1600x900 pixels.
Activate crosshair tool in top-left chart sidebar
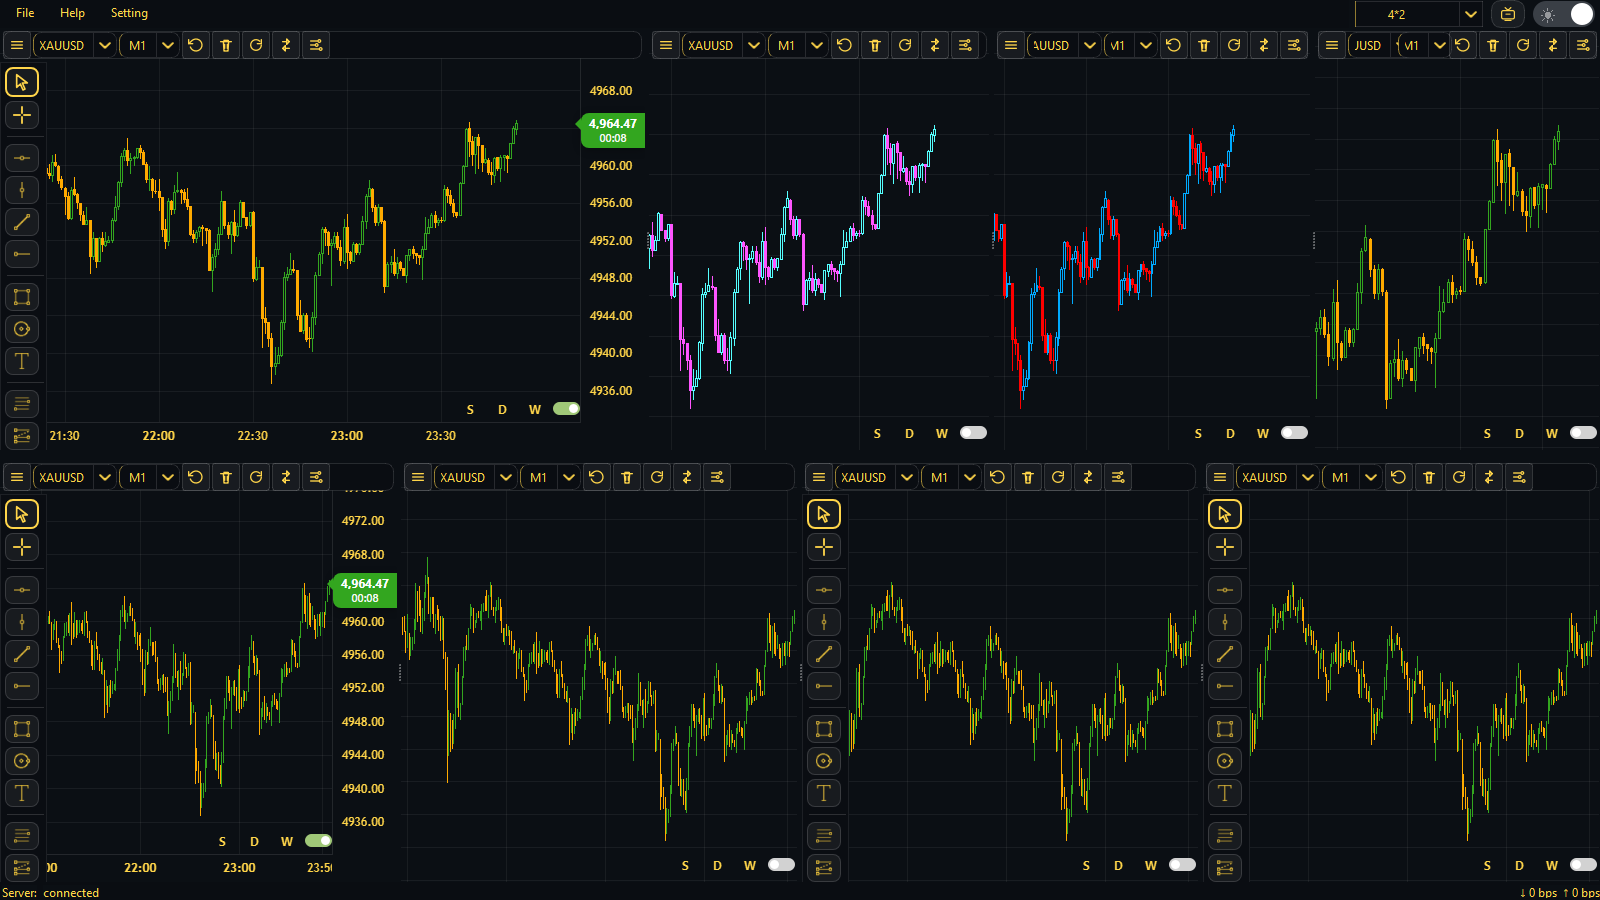click(x=22, y=115)
